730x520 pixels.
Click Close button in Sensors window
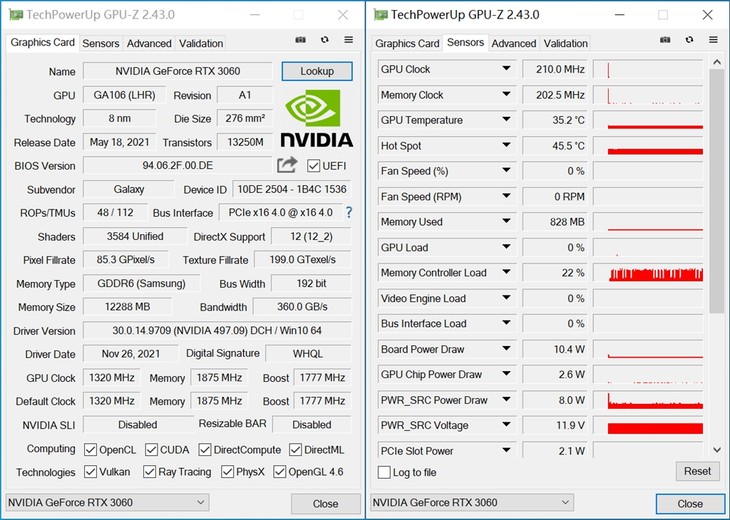point(690,504)
